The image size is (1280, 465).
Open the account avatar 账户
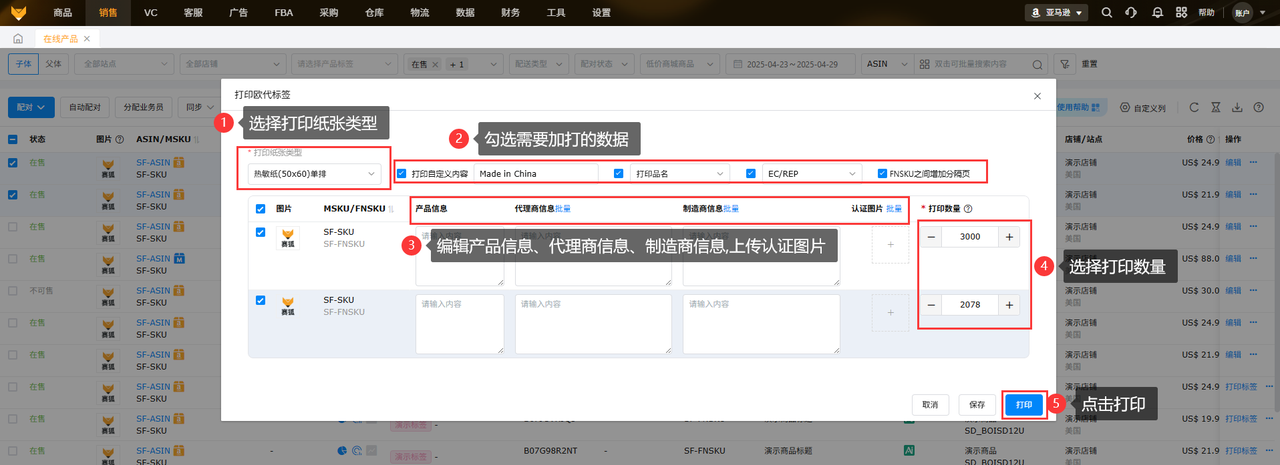pos(1242,13)
